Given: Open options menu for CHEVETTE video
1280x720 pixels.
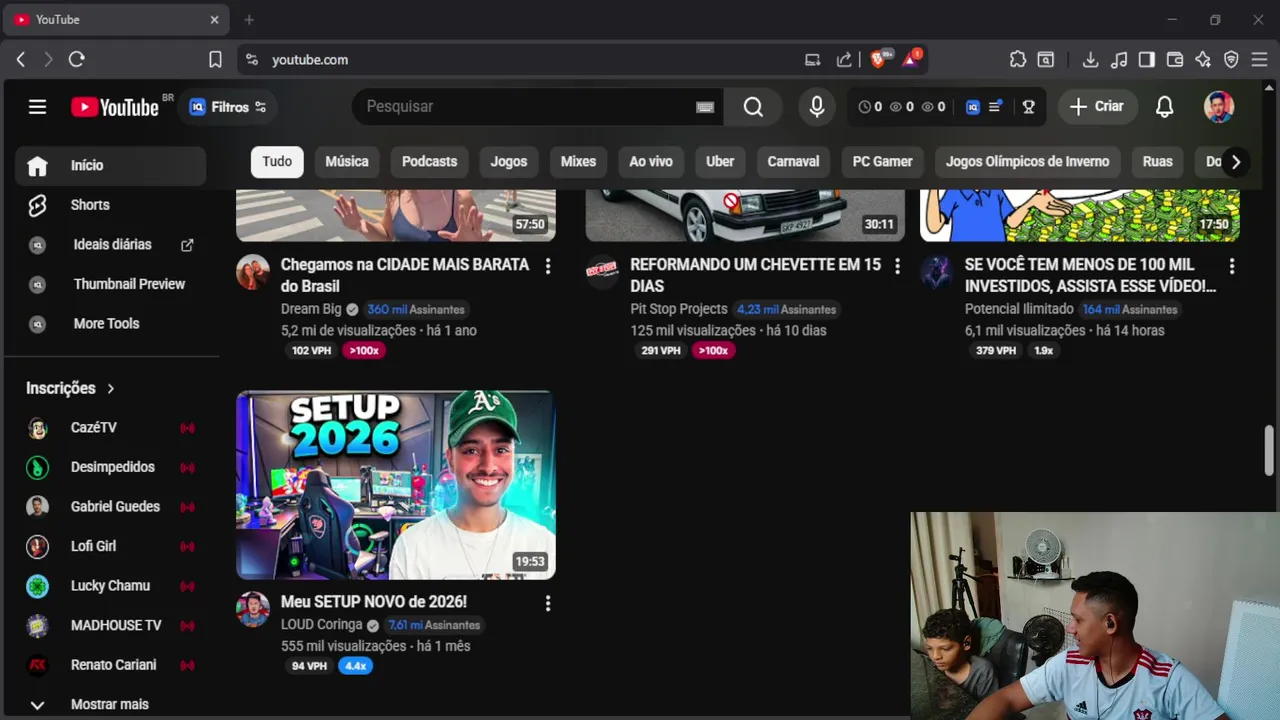Looking at the screenshot, I should click(897, 266).
